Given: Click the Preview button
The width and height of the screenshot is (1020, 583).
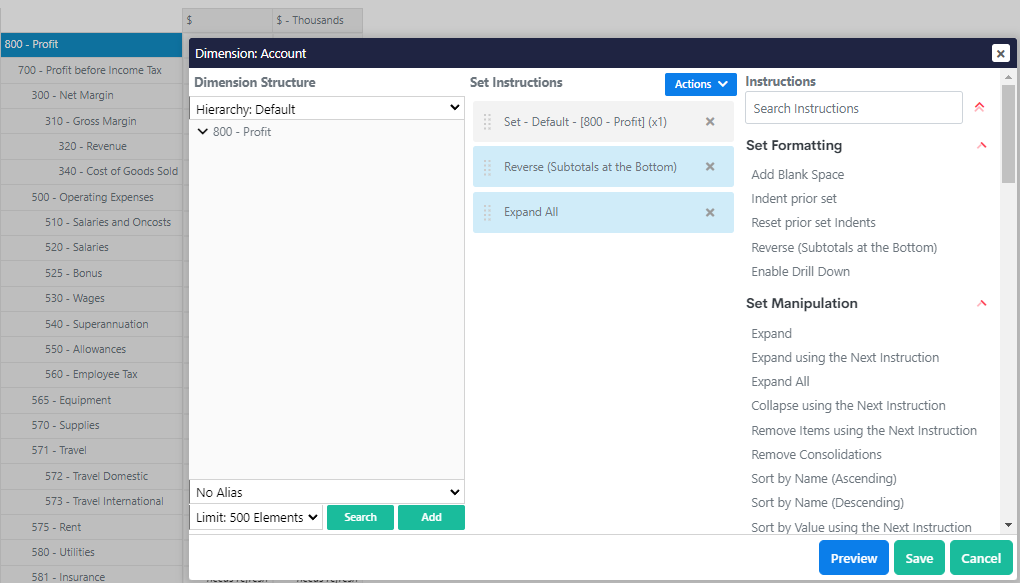Looking at the screenshot, I should [853, 558].
